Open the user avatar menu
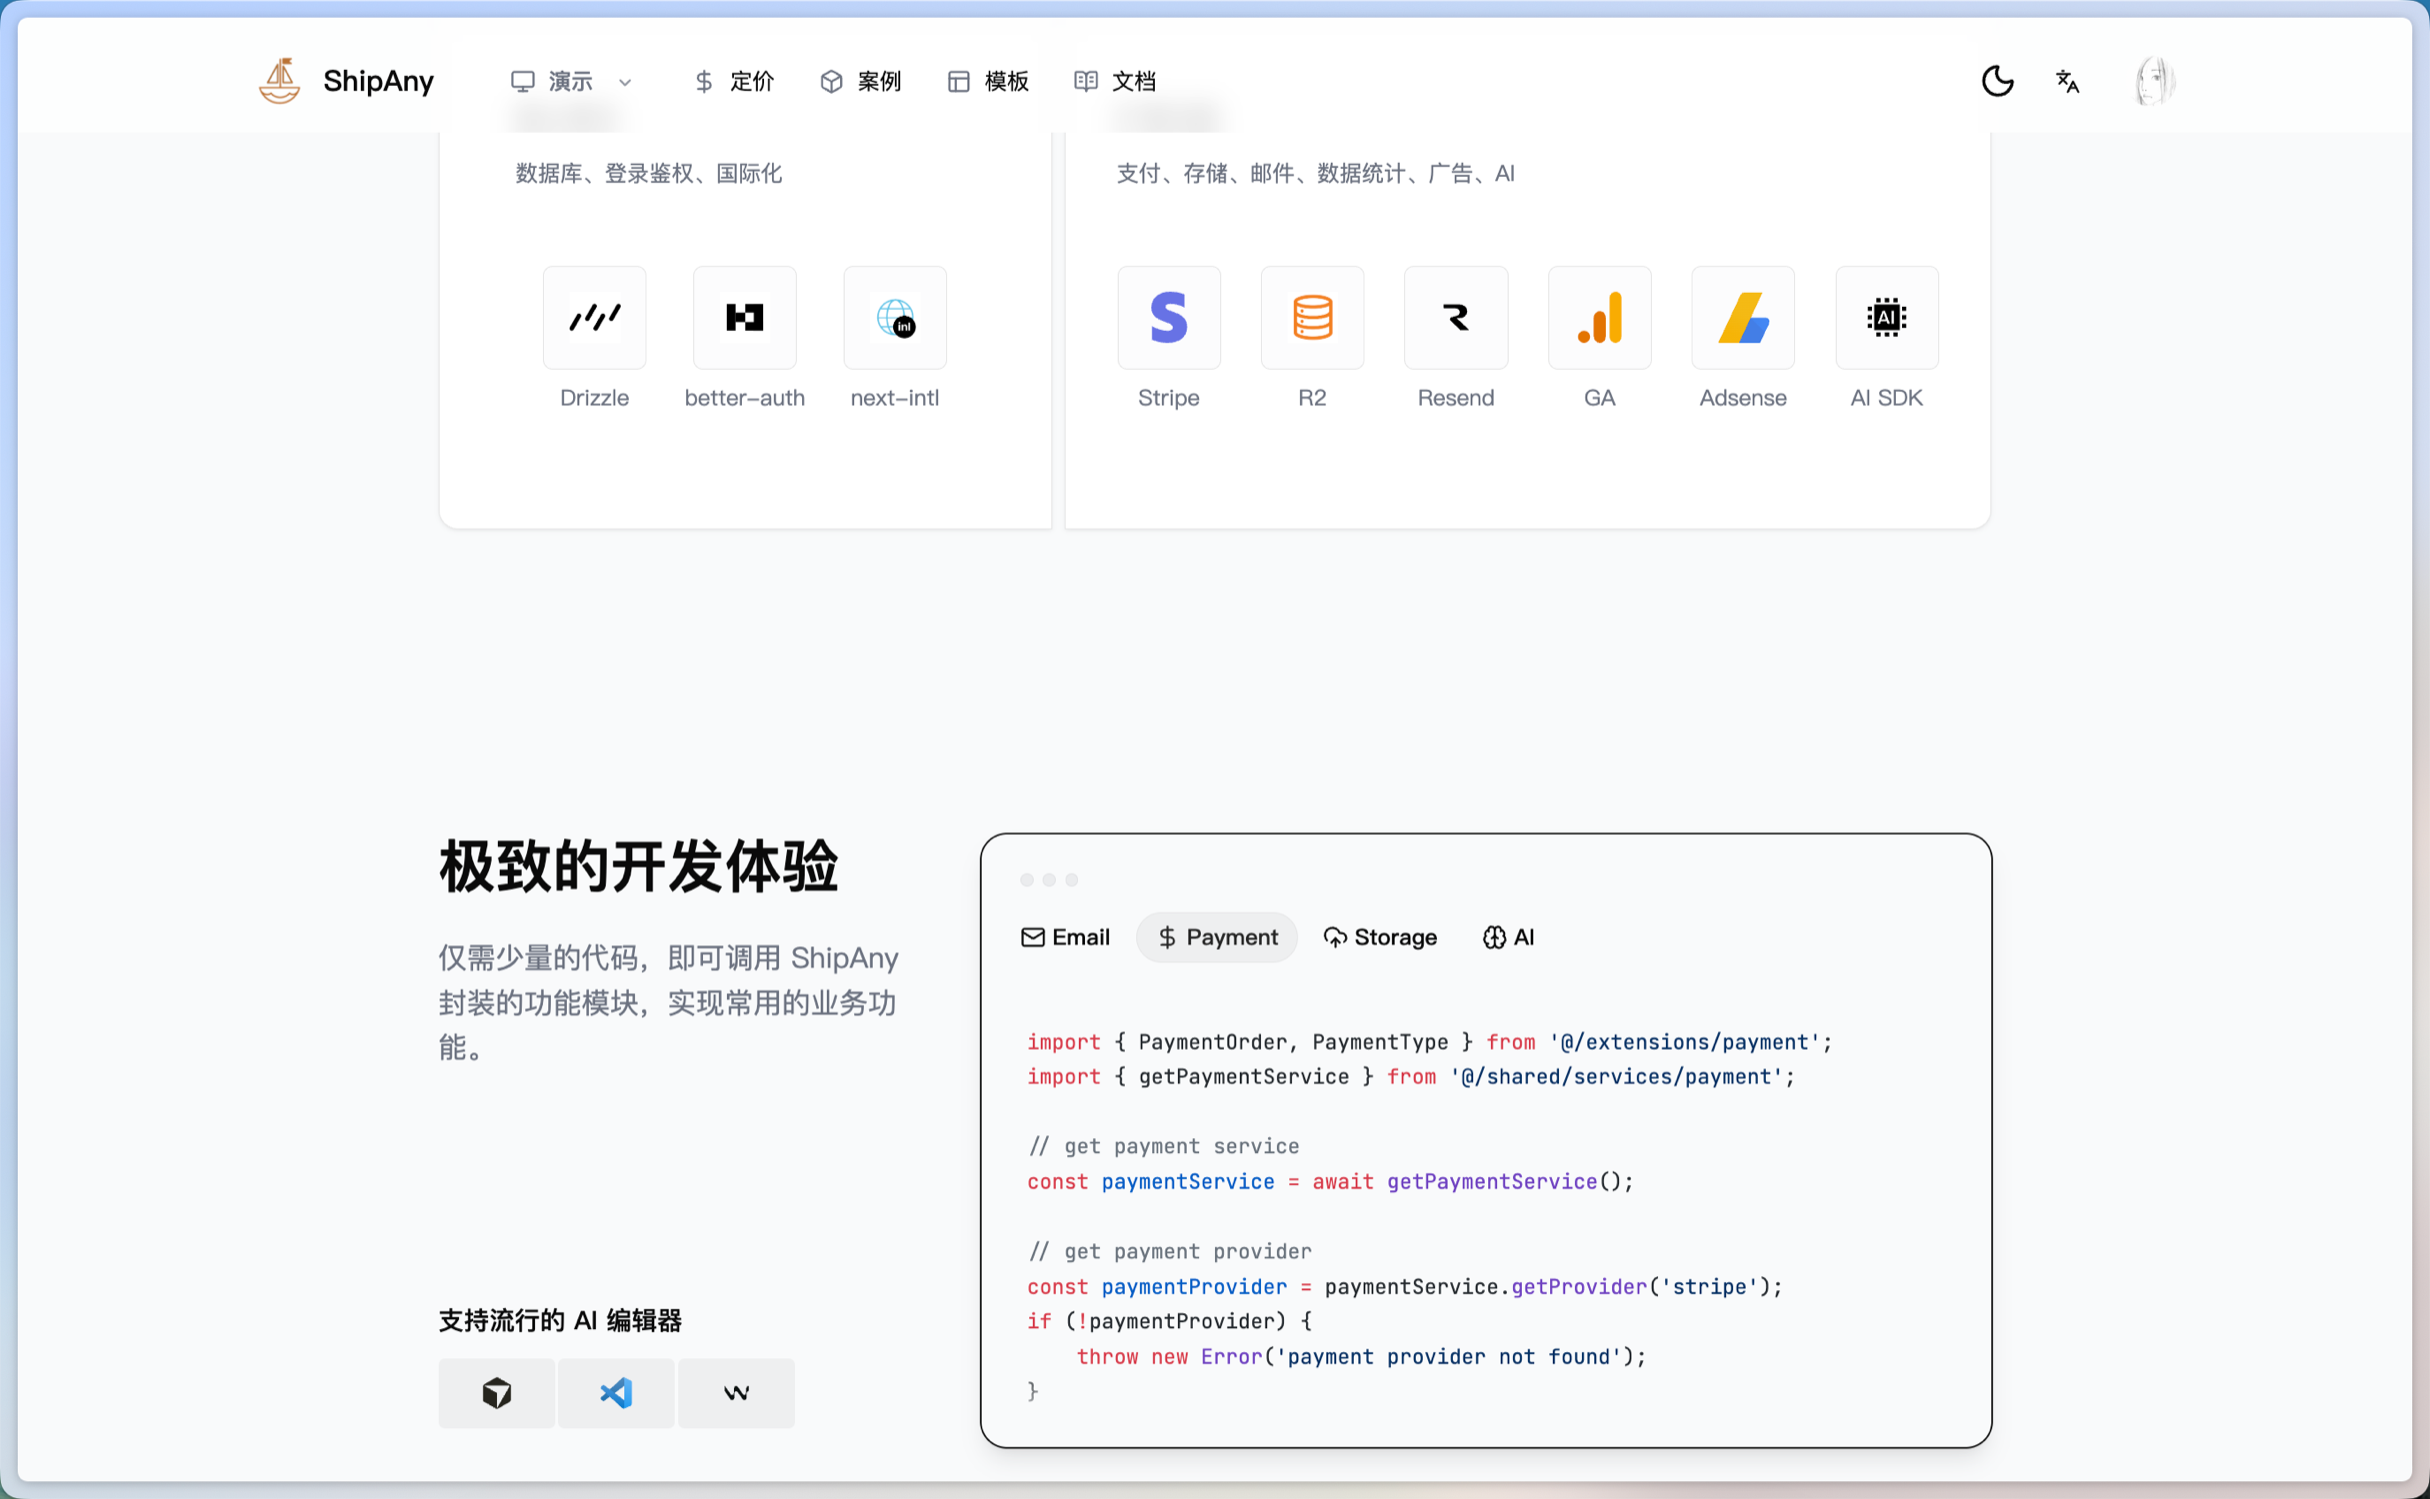2430x1499 pixels. point(2154,81)
